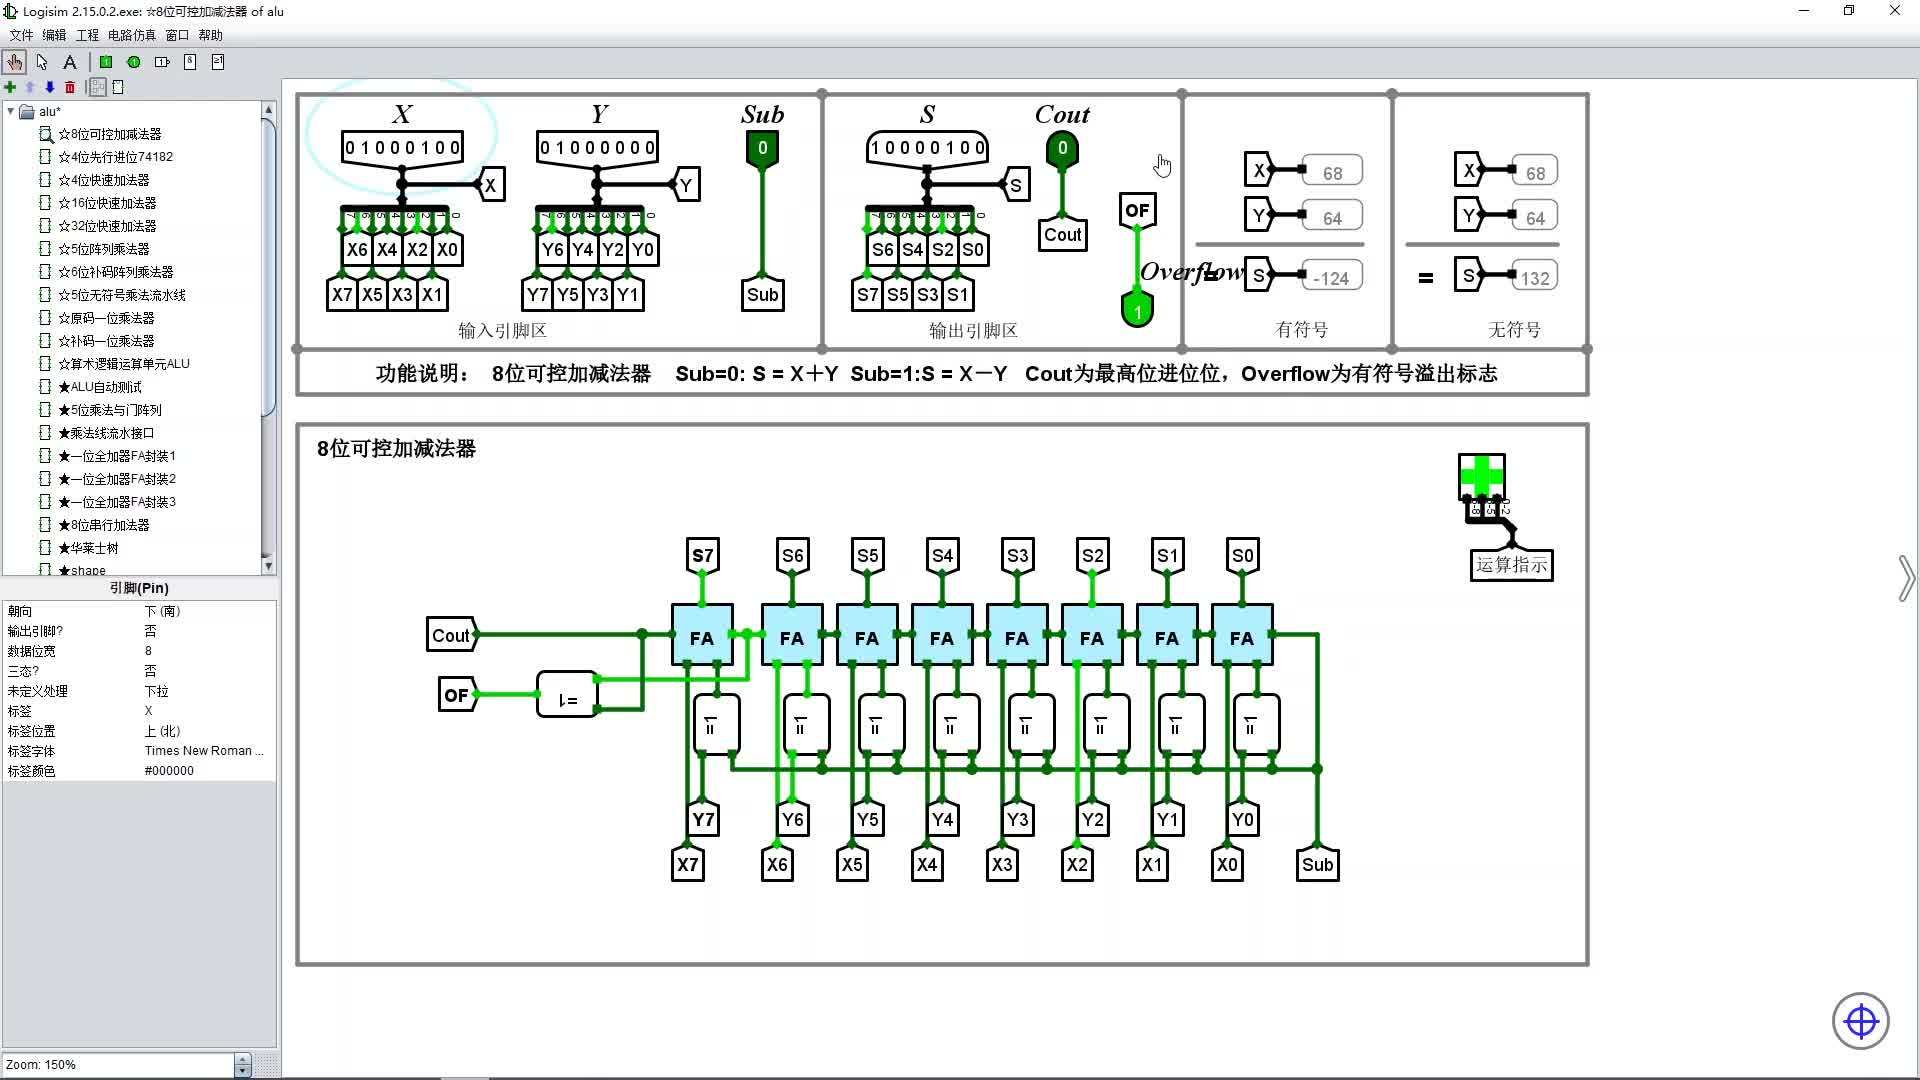Select circuit ★8位串行加法器
Screen dimensions: 1920x1080
[103, 525]
